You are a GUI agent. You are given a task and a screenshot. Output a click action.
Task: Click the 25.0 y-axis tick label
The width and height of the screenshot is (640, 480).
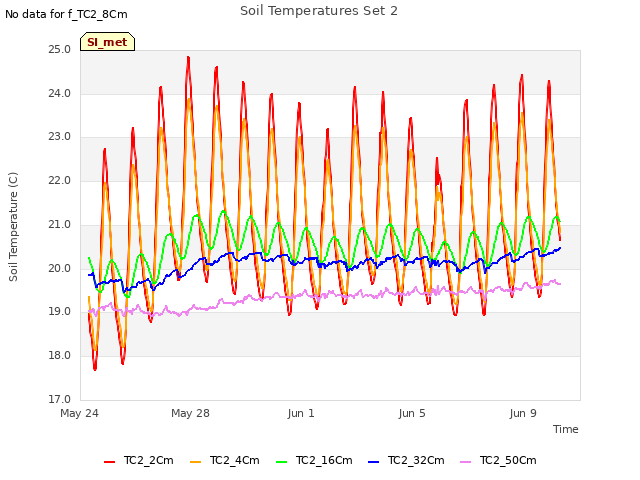[60, 50]
